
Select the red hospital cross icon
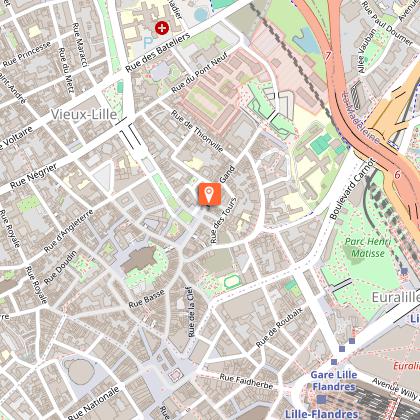[162, 28]
